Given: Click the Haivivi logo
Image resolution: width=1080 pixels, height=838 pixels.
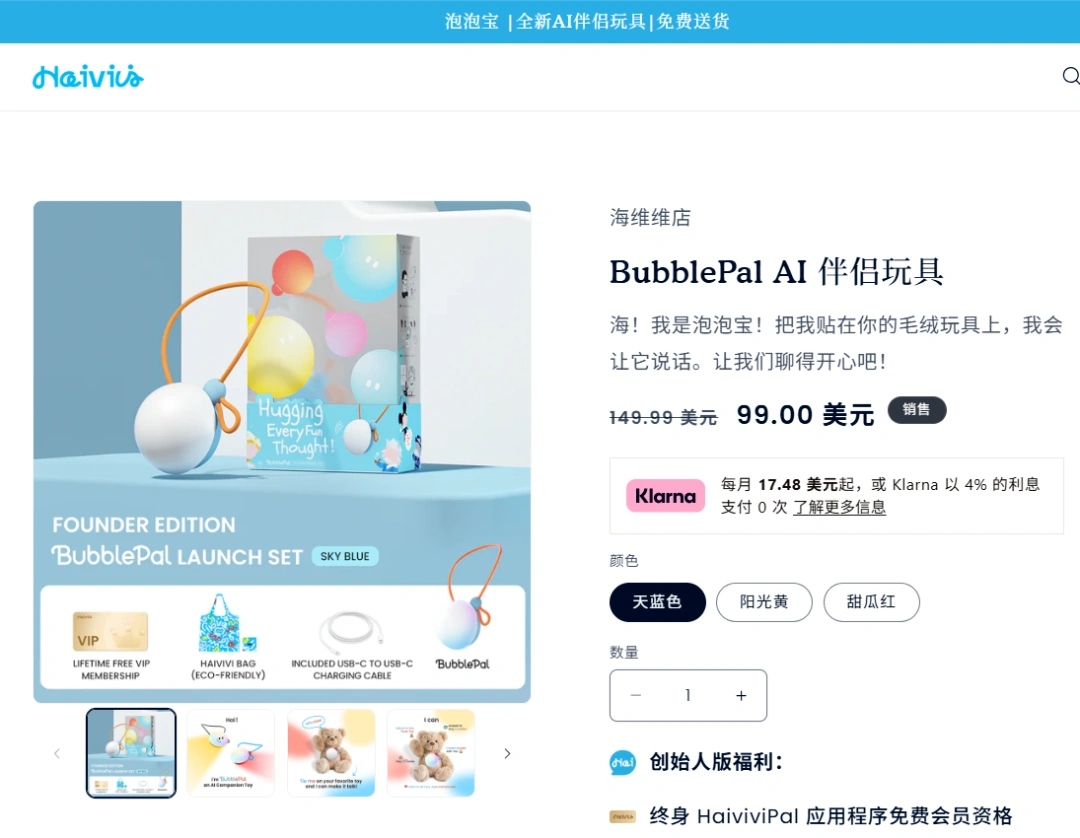Looking at the screenshot, I should pos(88,77).
